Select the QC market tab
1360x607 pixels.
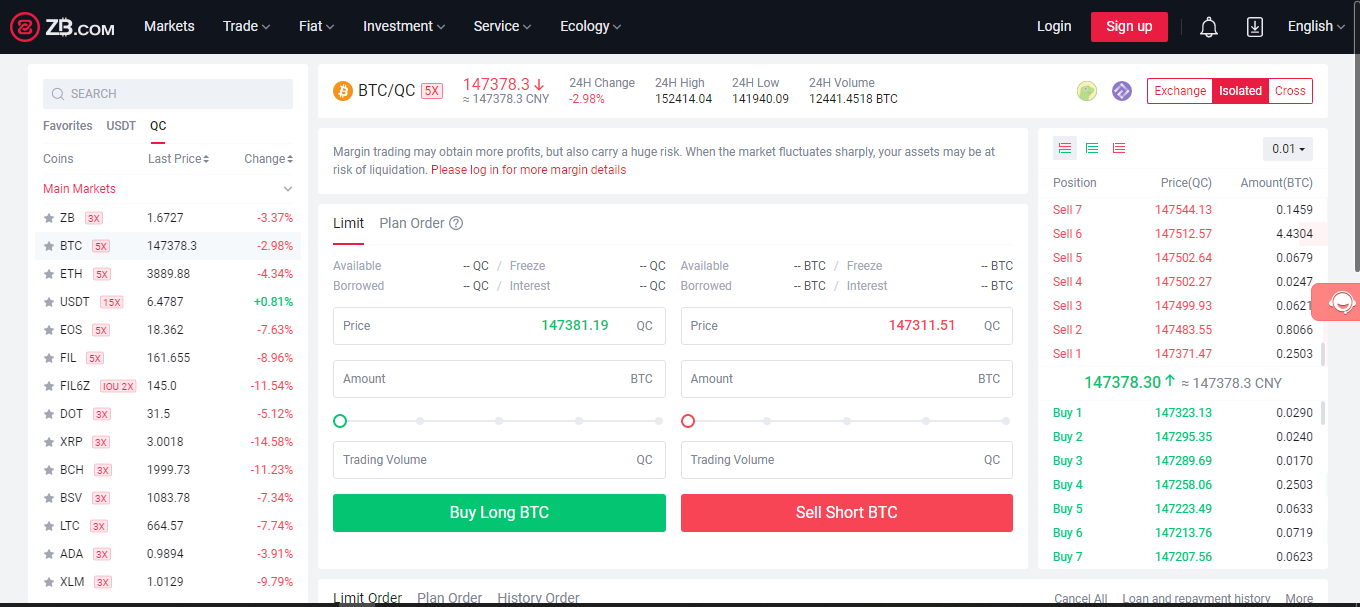click(158, 126)
